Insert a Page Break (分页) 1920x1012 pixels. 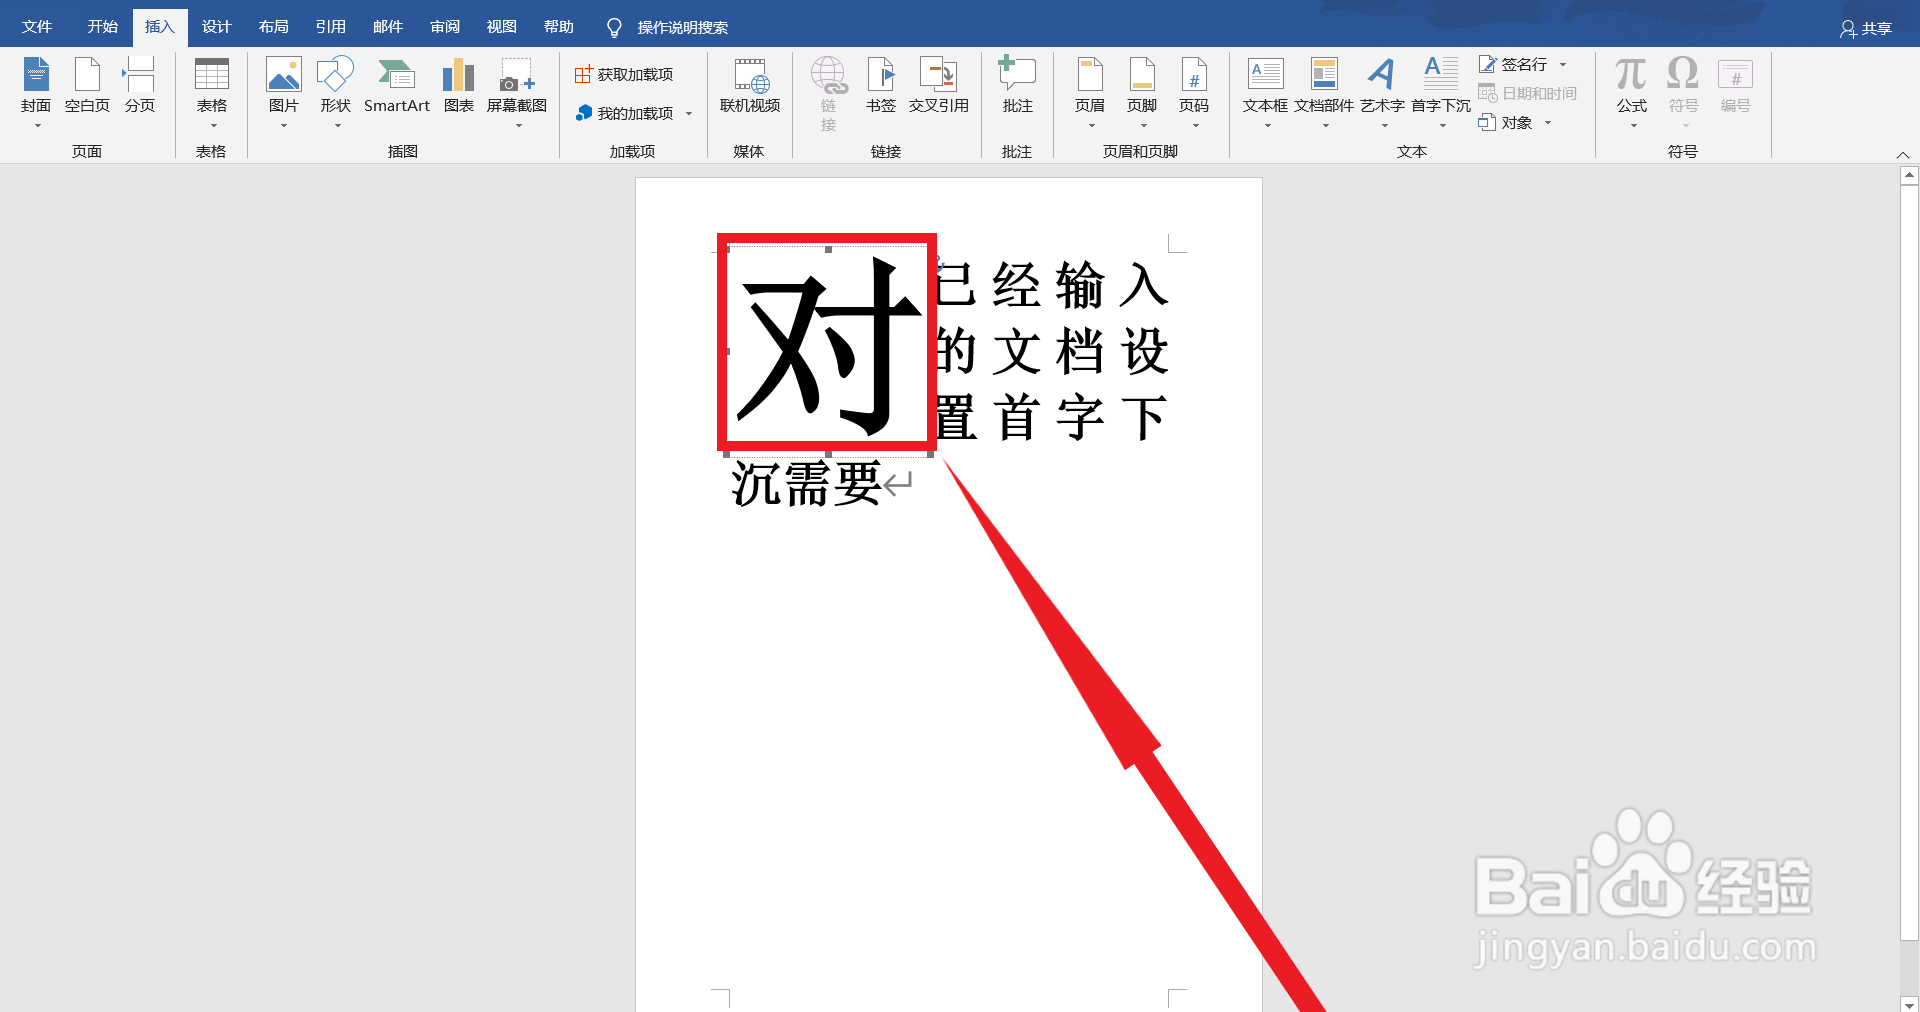pos(139,86)
